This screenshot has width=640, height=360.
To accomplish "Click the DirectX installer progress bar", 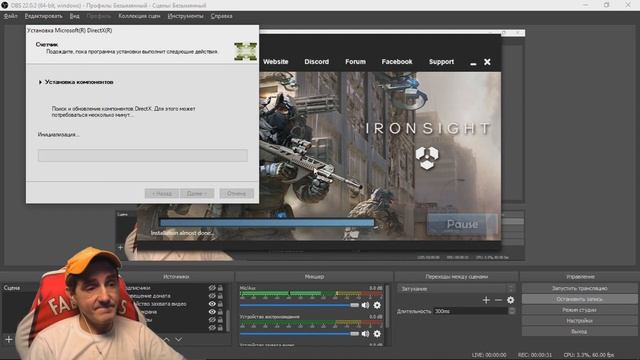I will (143, 156).
